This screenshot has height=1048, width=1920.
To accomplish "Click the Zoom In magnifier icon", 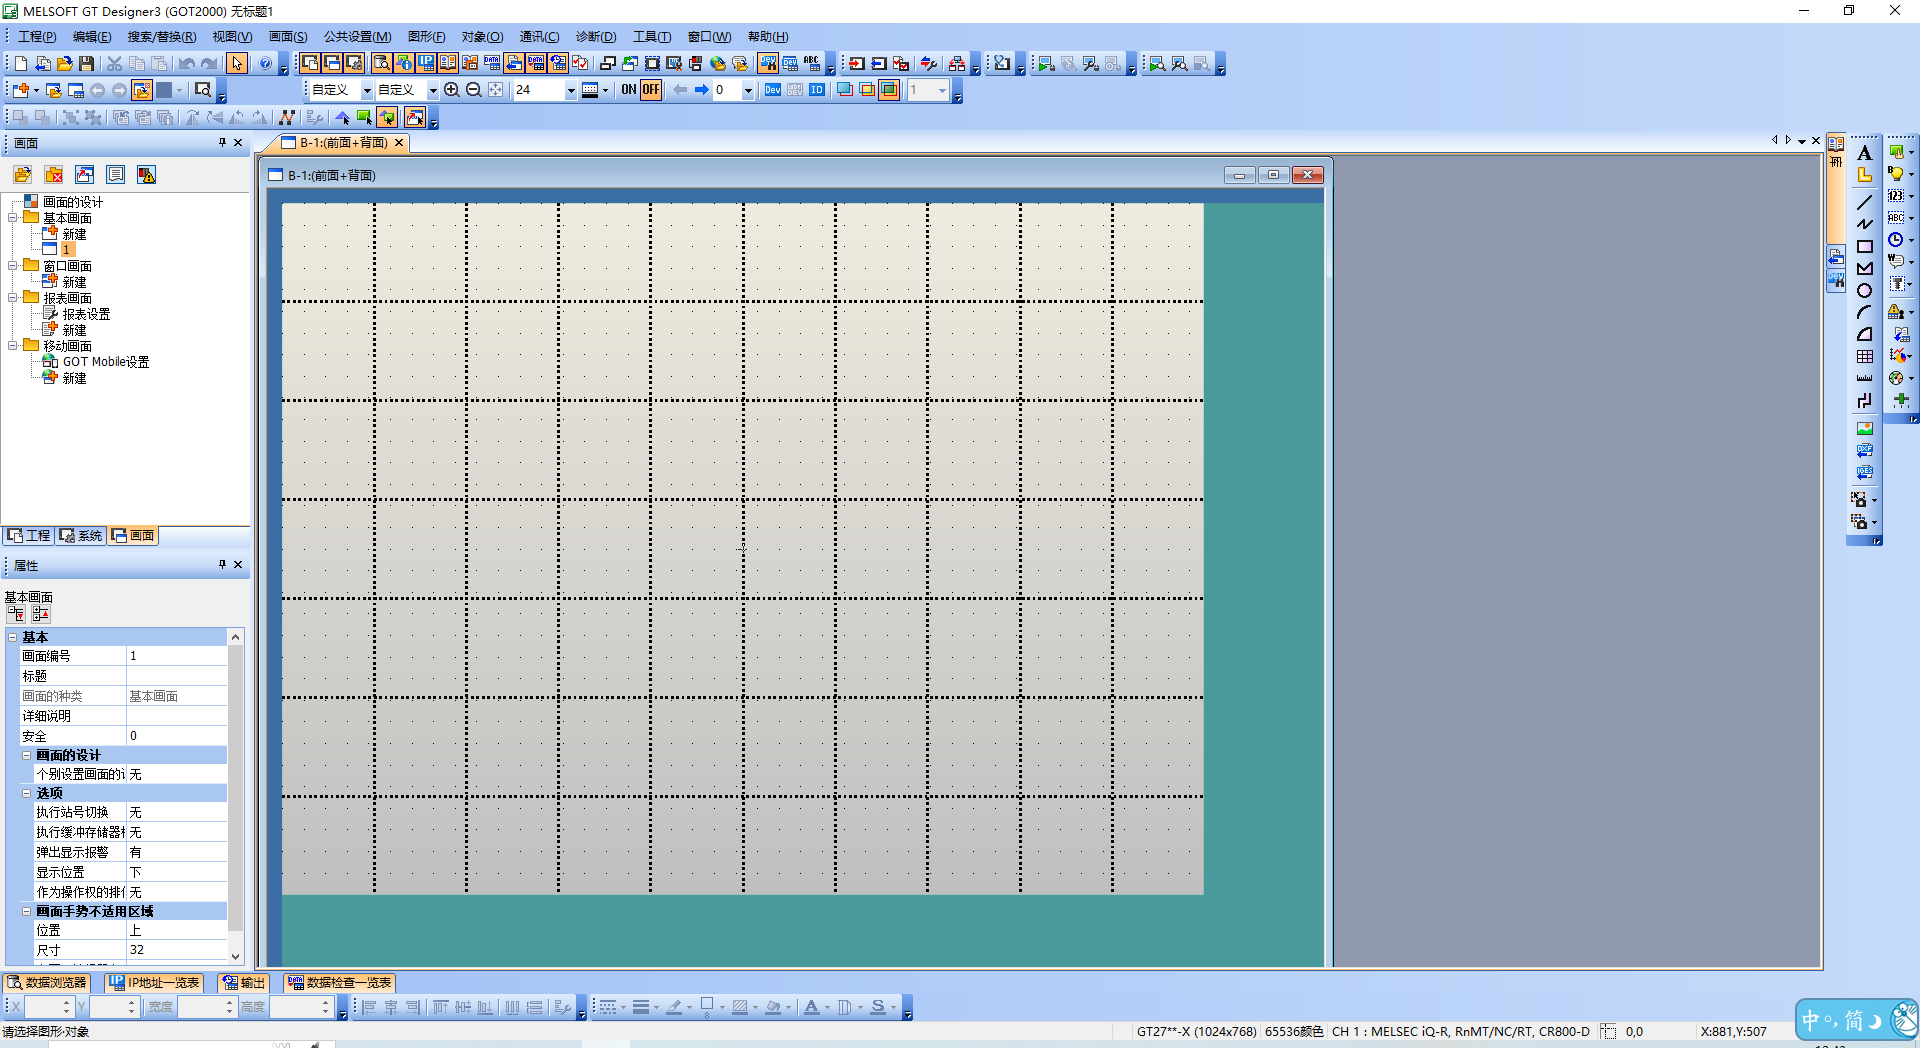I will (x=452, y=90).
